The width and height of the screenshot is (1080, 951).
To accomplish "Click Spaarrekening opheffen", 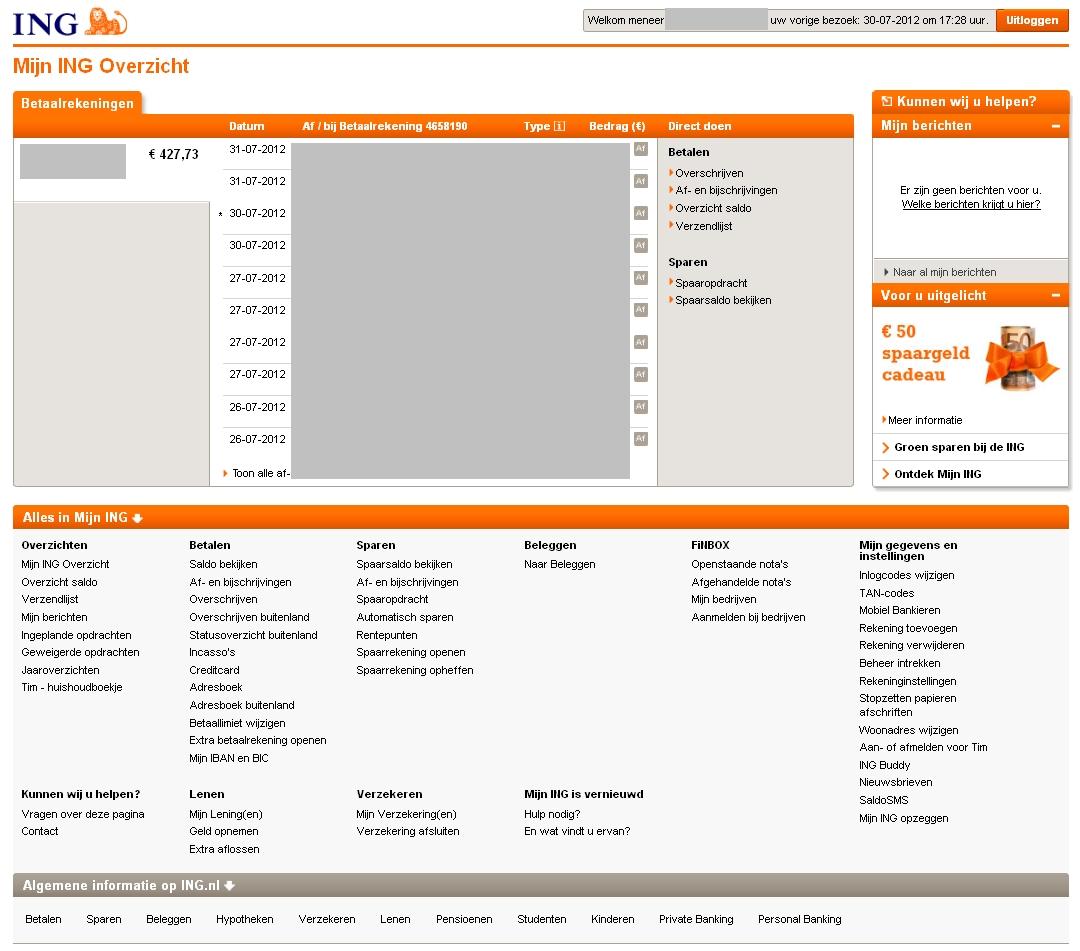I will pos(415,670).
